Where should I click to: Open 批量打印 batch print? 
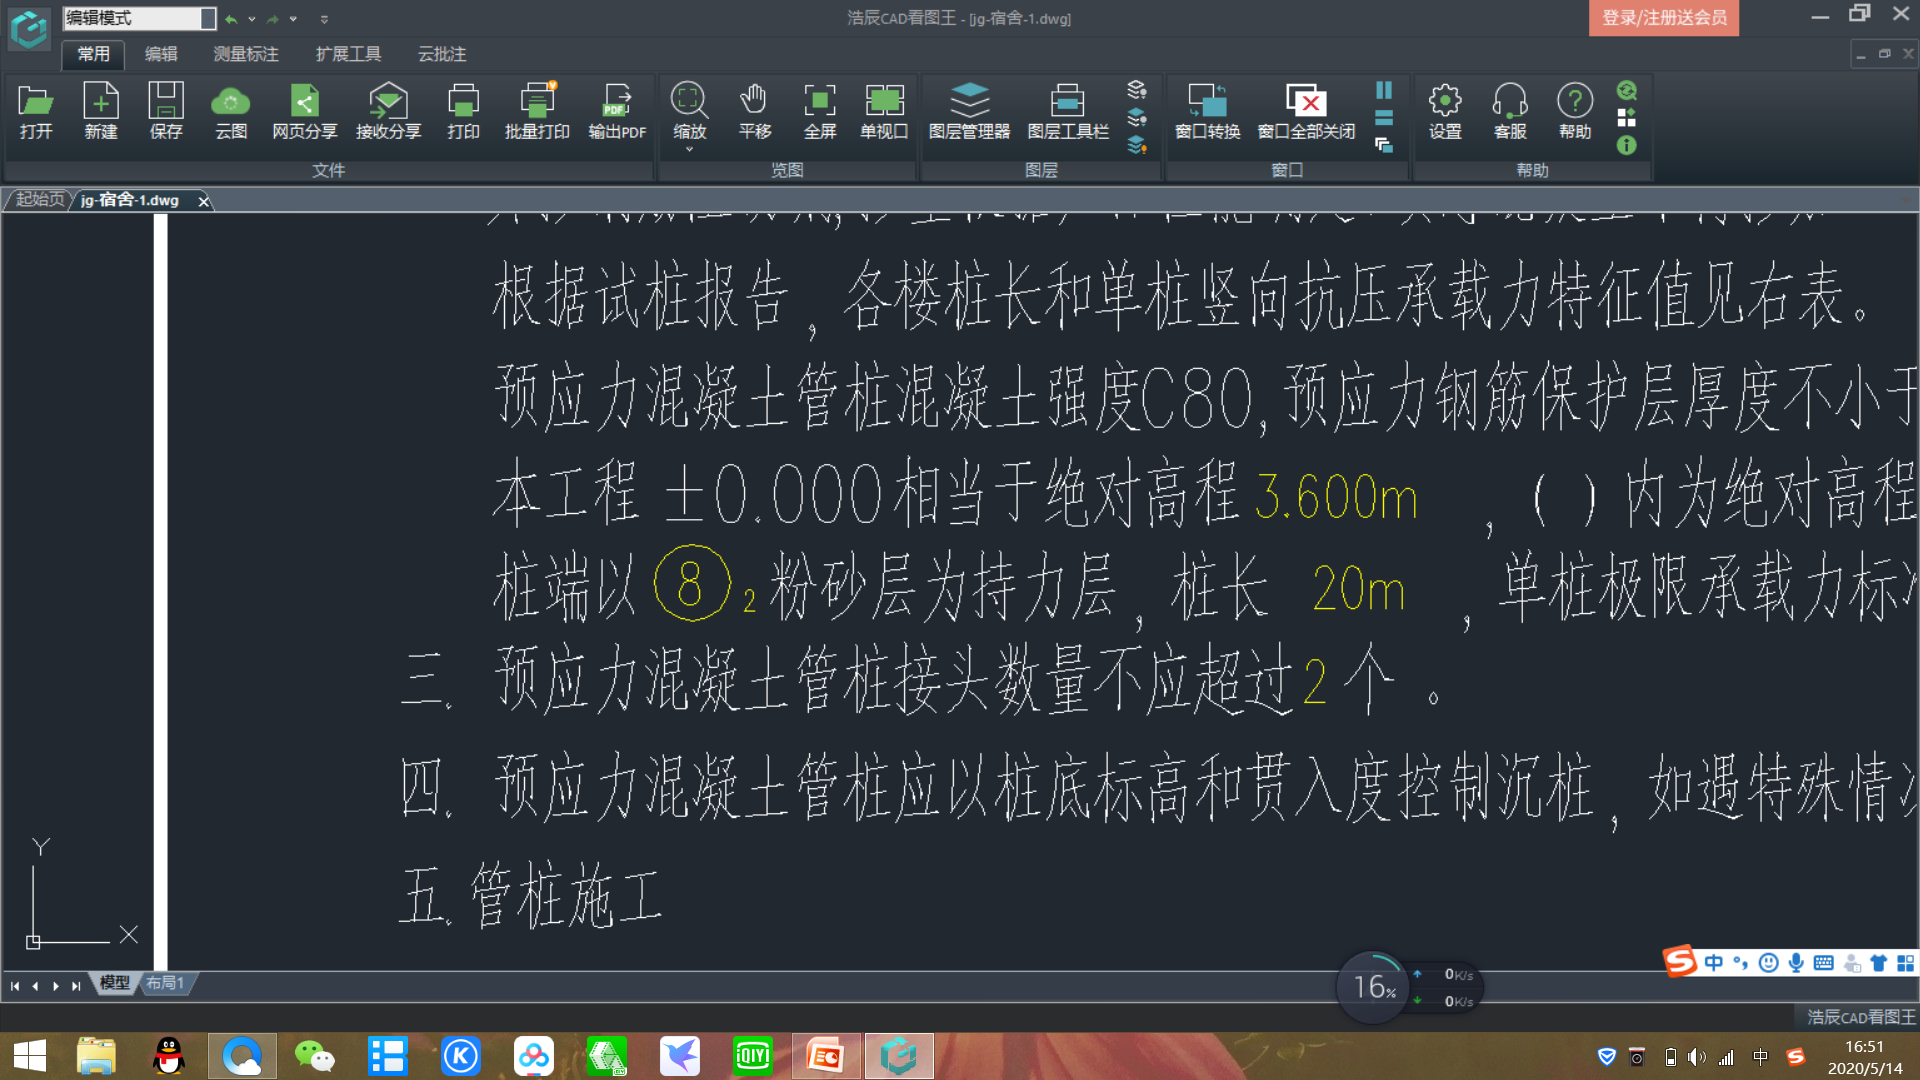pos(537,111)
